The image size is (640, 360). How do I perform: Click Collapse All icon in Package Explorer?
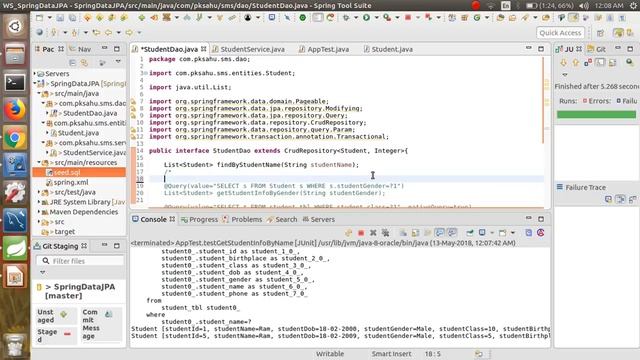coord(72,62)
